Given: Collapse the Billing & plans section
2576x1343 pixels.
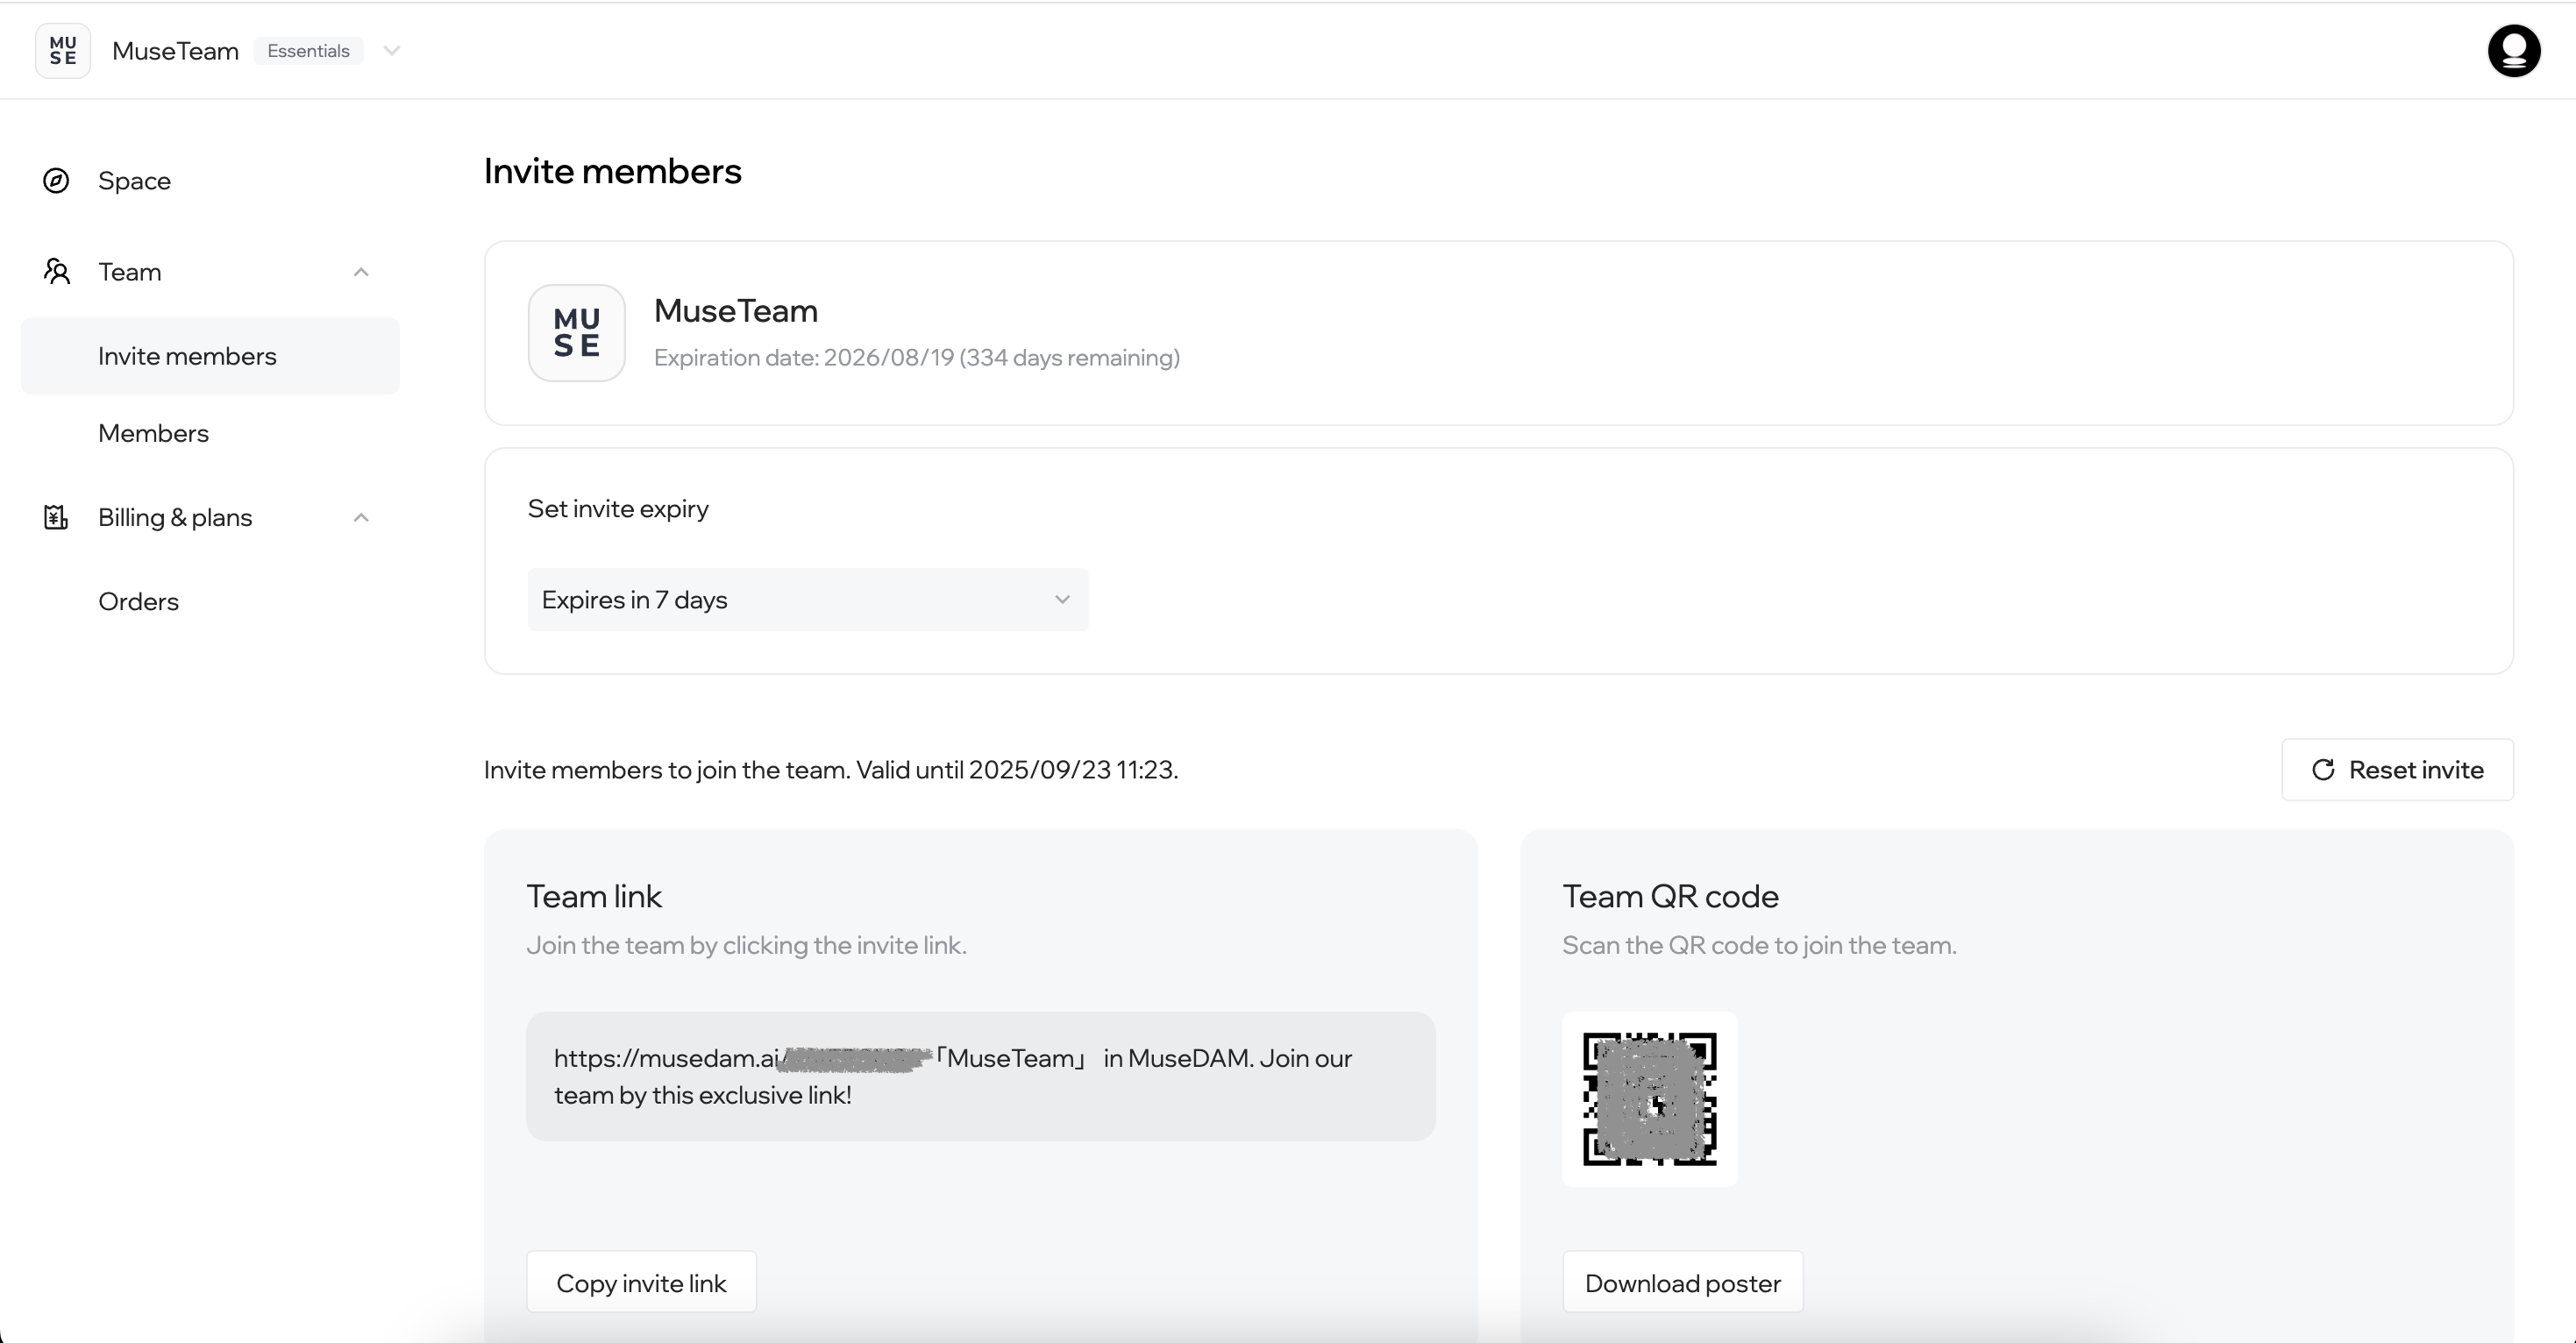Looking at the screenshot, I should (x=361, y=517).
